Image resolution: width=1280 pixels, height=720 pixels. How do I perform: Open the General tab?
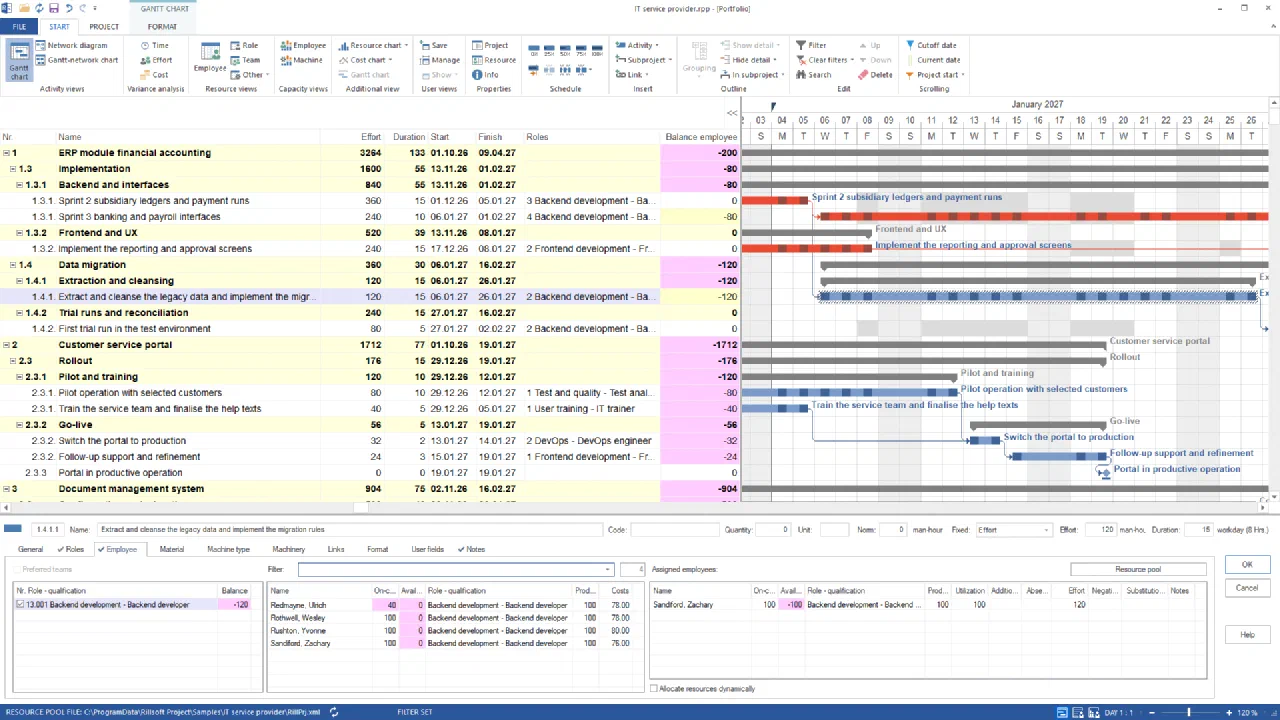[30, 549]
